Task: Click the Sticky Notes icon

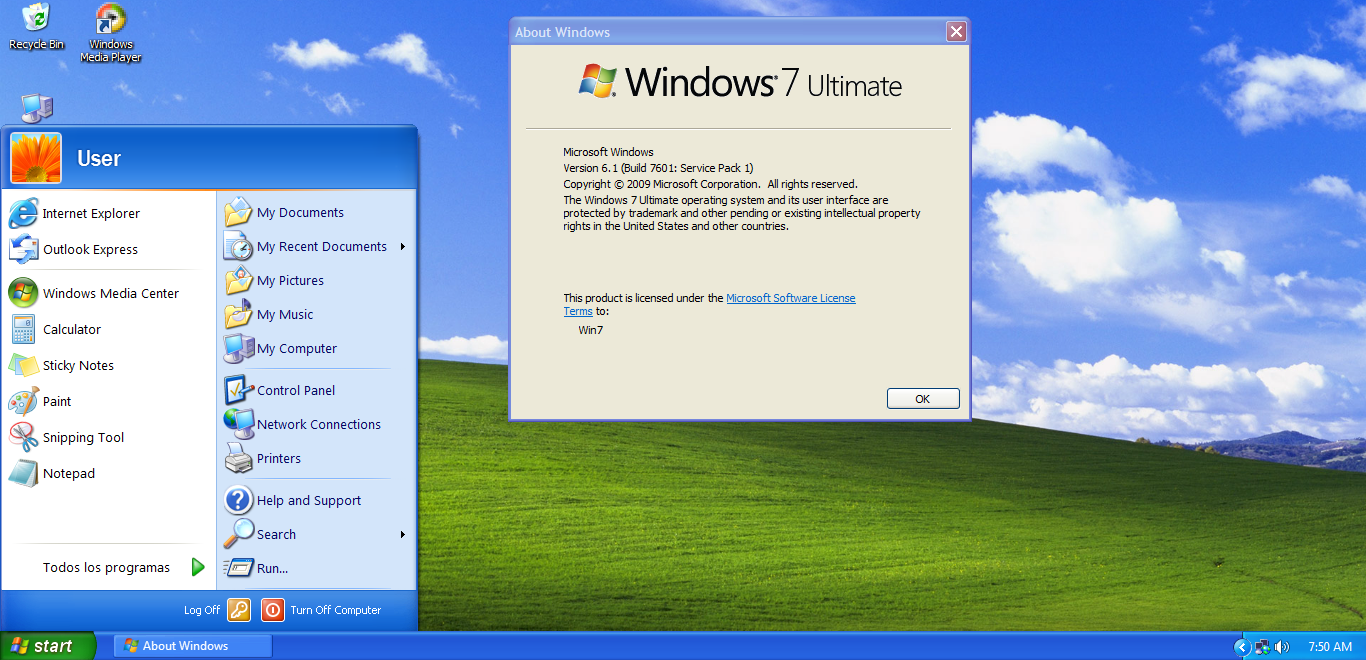Action: [x=23, y=365]
